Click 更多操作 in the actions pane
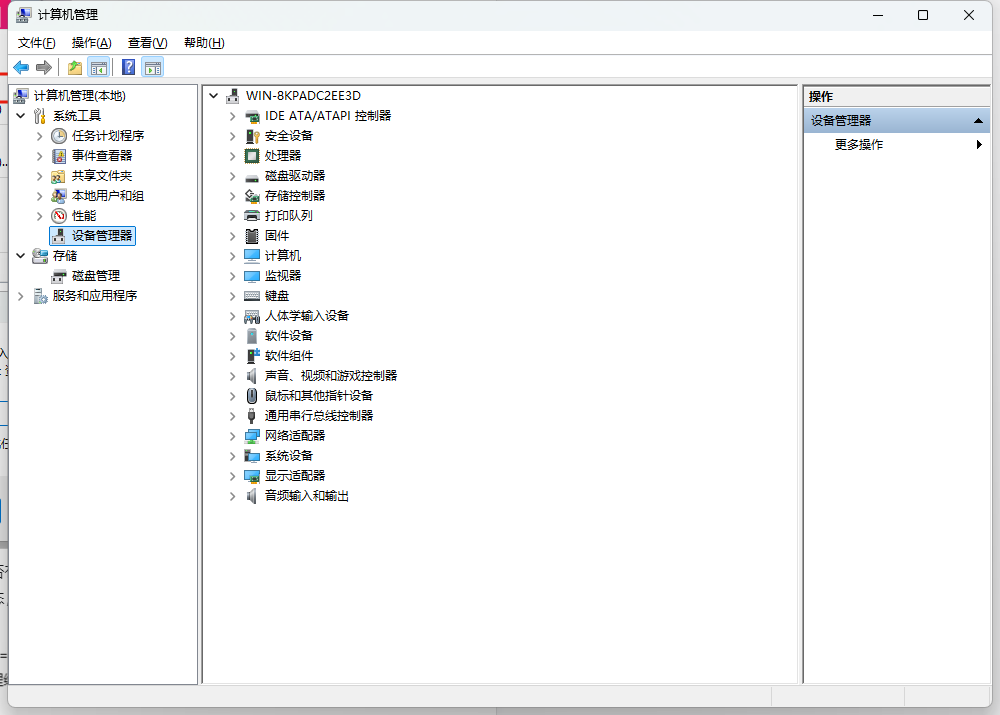This screenshot has width=1000, height=715. (859, 145)
